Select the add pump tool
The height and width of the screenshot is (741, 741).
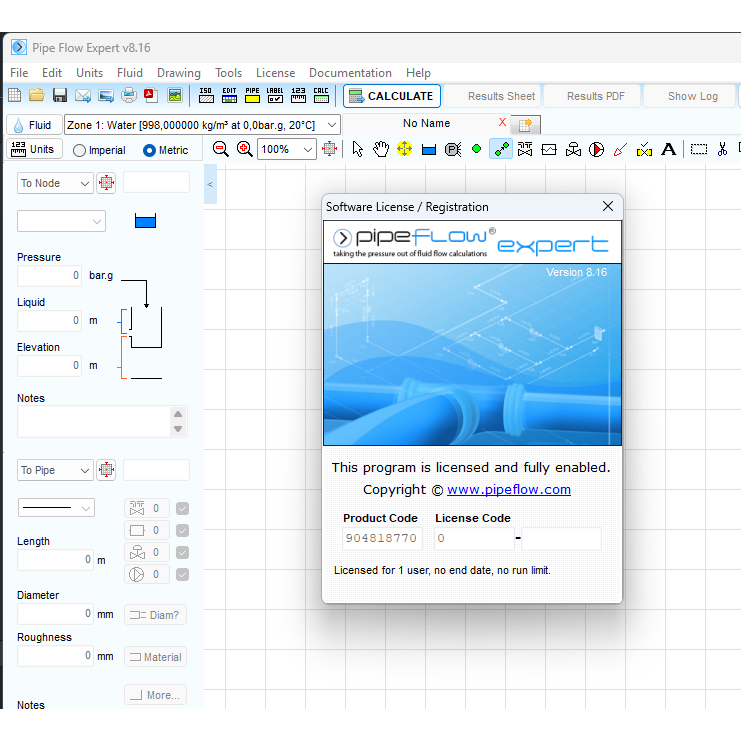596,149
